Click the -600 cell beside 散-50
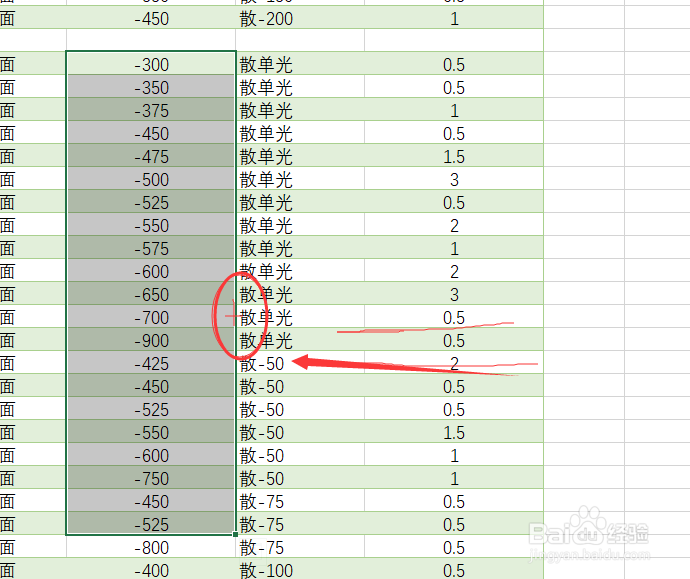690x579 pixels. 151,455
